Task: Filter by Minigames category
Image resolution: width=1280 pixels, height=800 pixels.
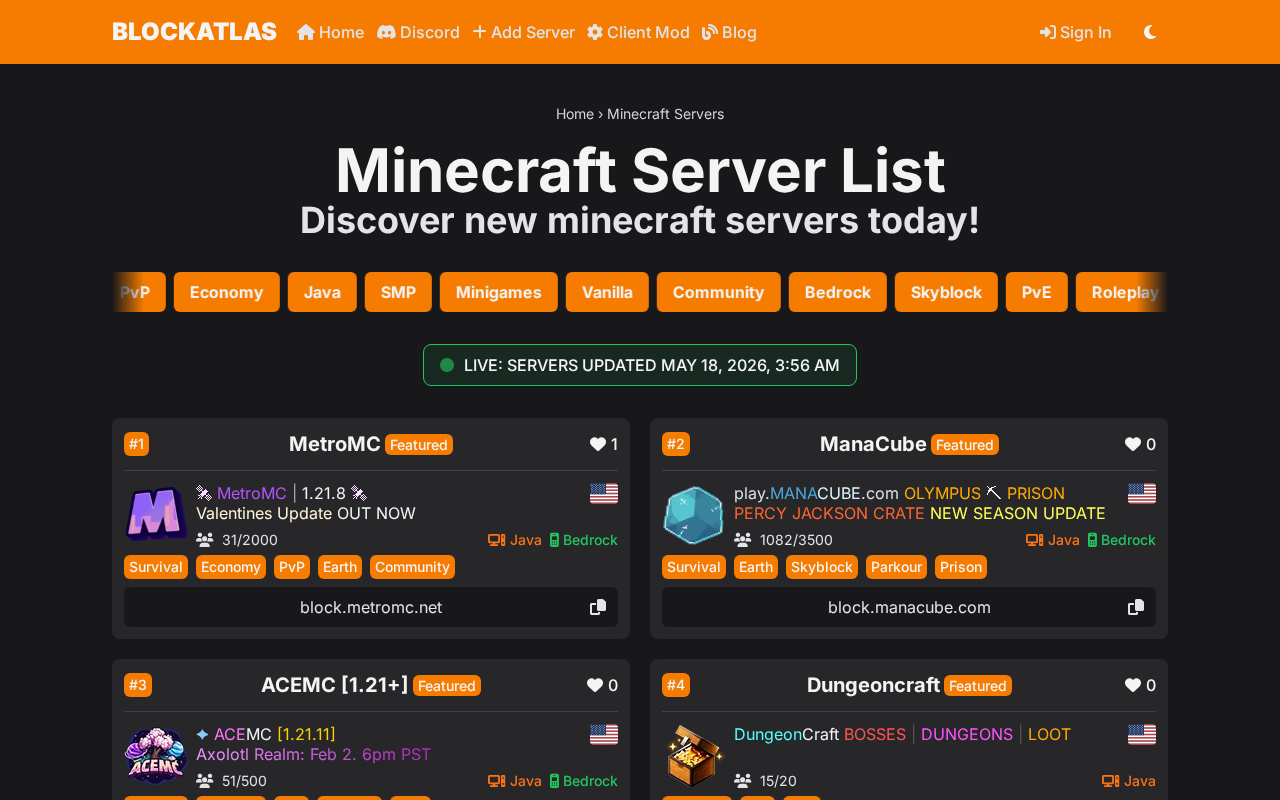Action: click(x=499, y=292)
